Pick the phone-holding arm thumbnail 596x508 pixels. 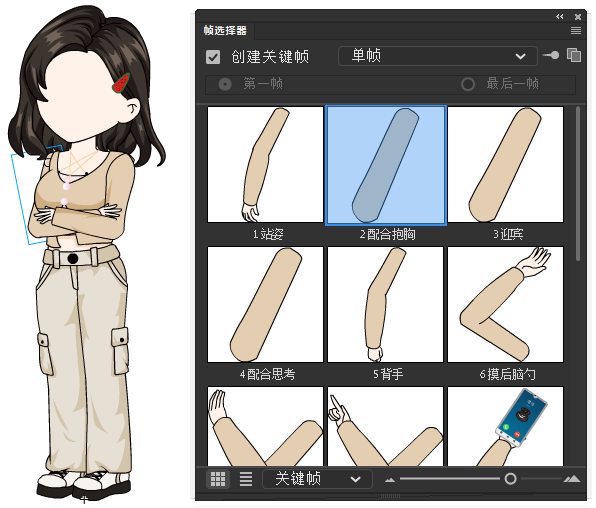[506, 426]
